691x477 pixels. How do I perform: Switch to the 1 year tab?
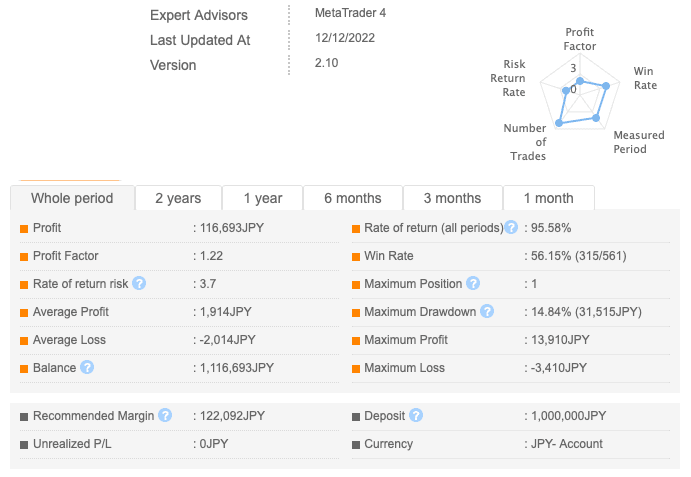pos(262,198)
